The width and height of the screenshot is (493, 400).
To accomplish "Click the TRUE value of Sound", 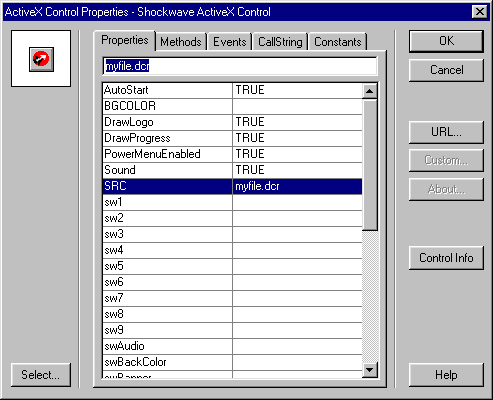I will click(250, 170).
